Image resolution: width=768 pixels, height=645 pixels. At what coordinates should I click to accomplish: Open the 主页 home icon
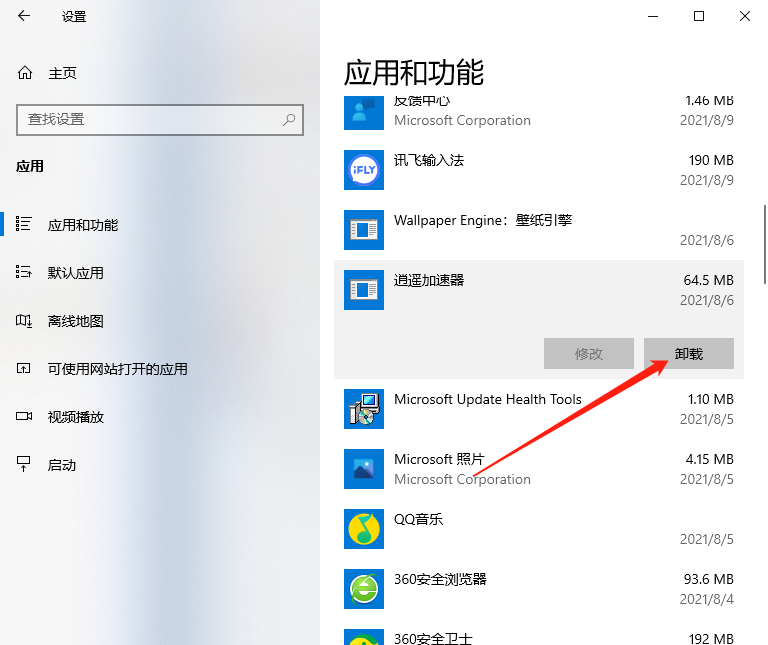click(25, 73)
